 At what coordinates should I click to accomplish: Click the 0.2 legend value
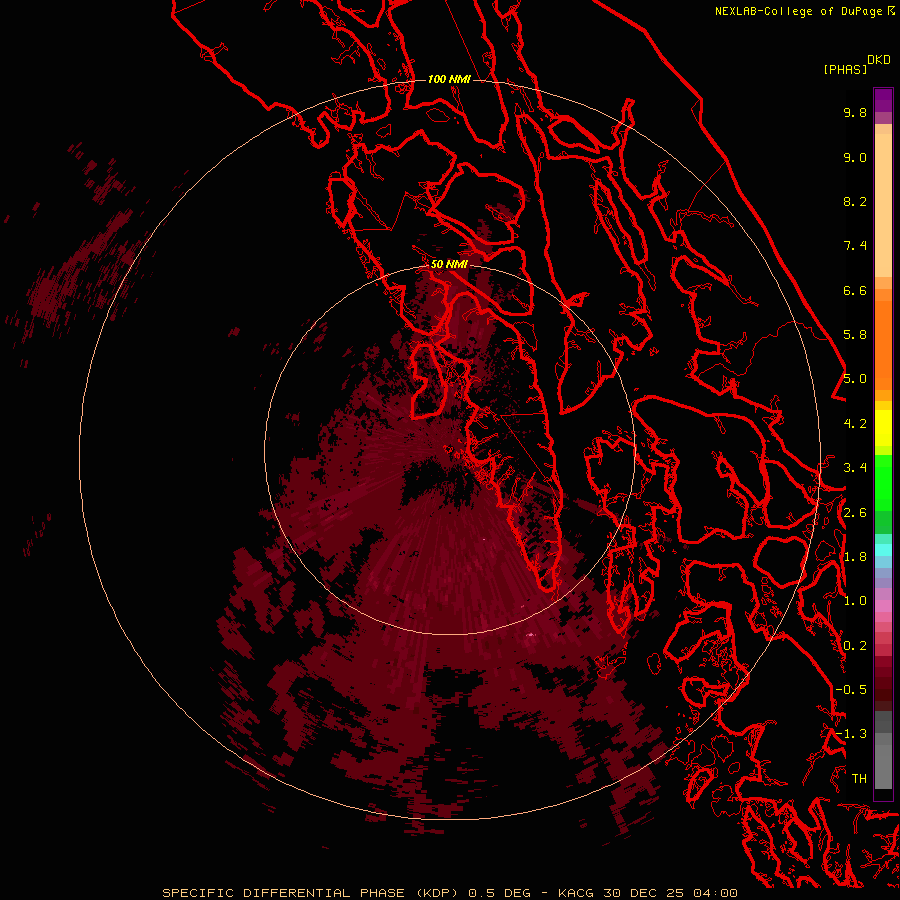(x=855, y=646)
